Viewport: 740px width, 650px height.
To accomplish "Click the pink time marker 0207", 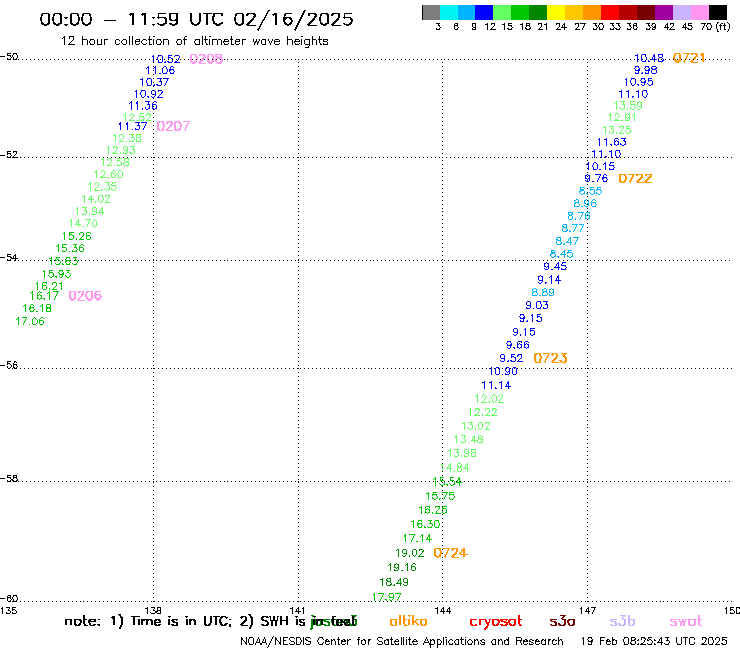I will [173, 126].
